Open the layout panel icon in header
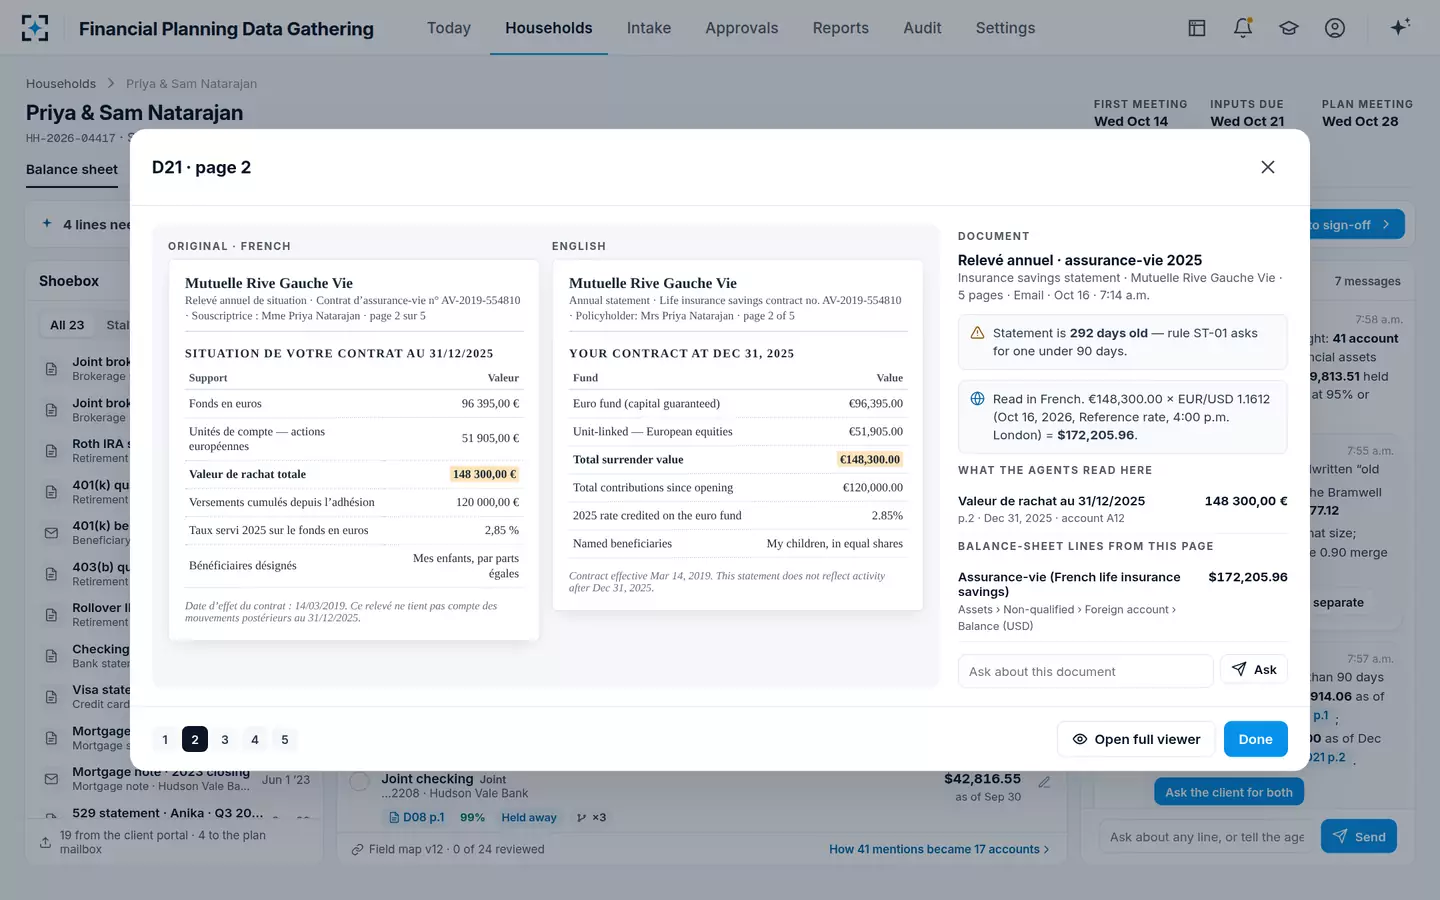The image size is (1440, 900). click(1197, 28)
